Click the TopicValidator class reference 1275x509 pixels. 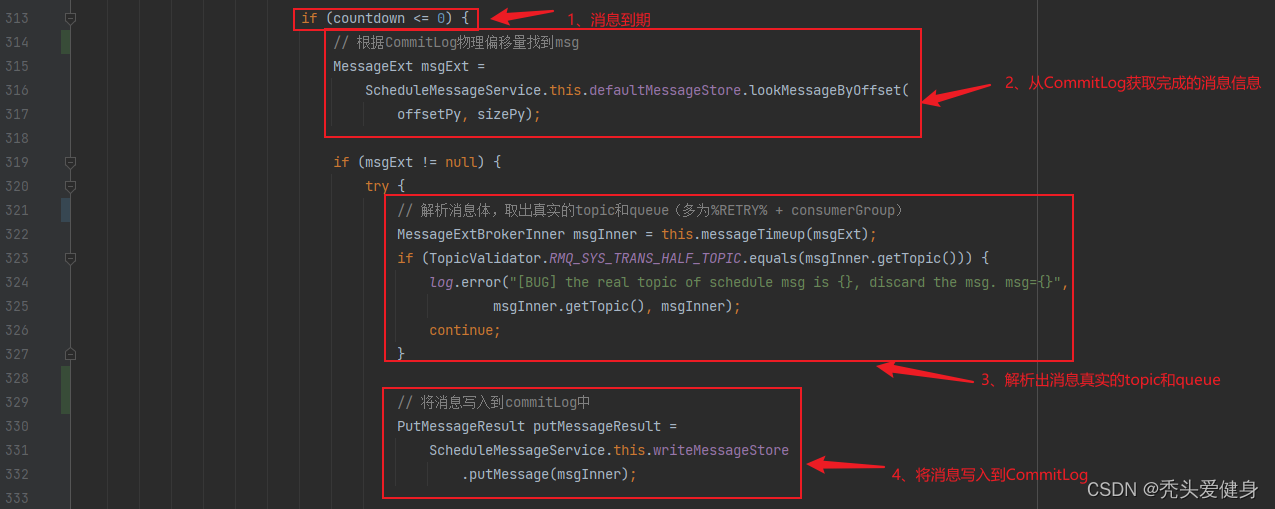pos(485,258)
